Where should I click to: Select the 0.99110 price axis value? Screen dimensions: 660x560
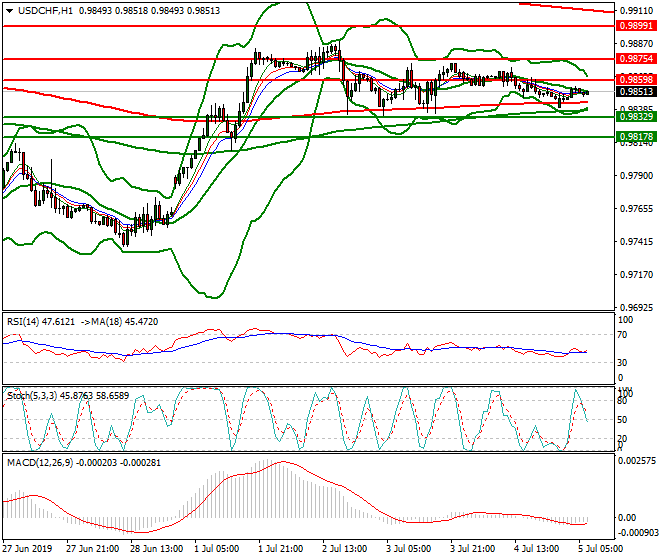click(x=636, y=11)
